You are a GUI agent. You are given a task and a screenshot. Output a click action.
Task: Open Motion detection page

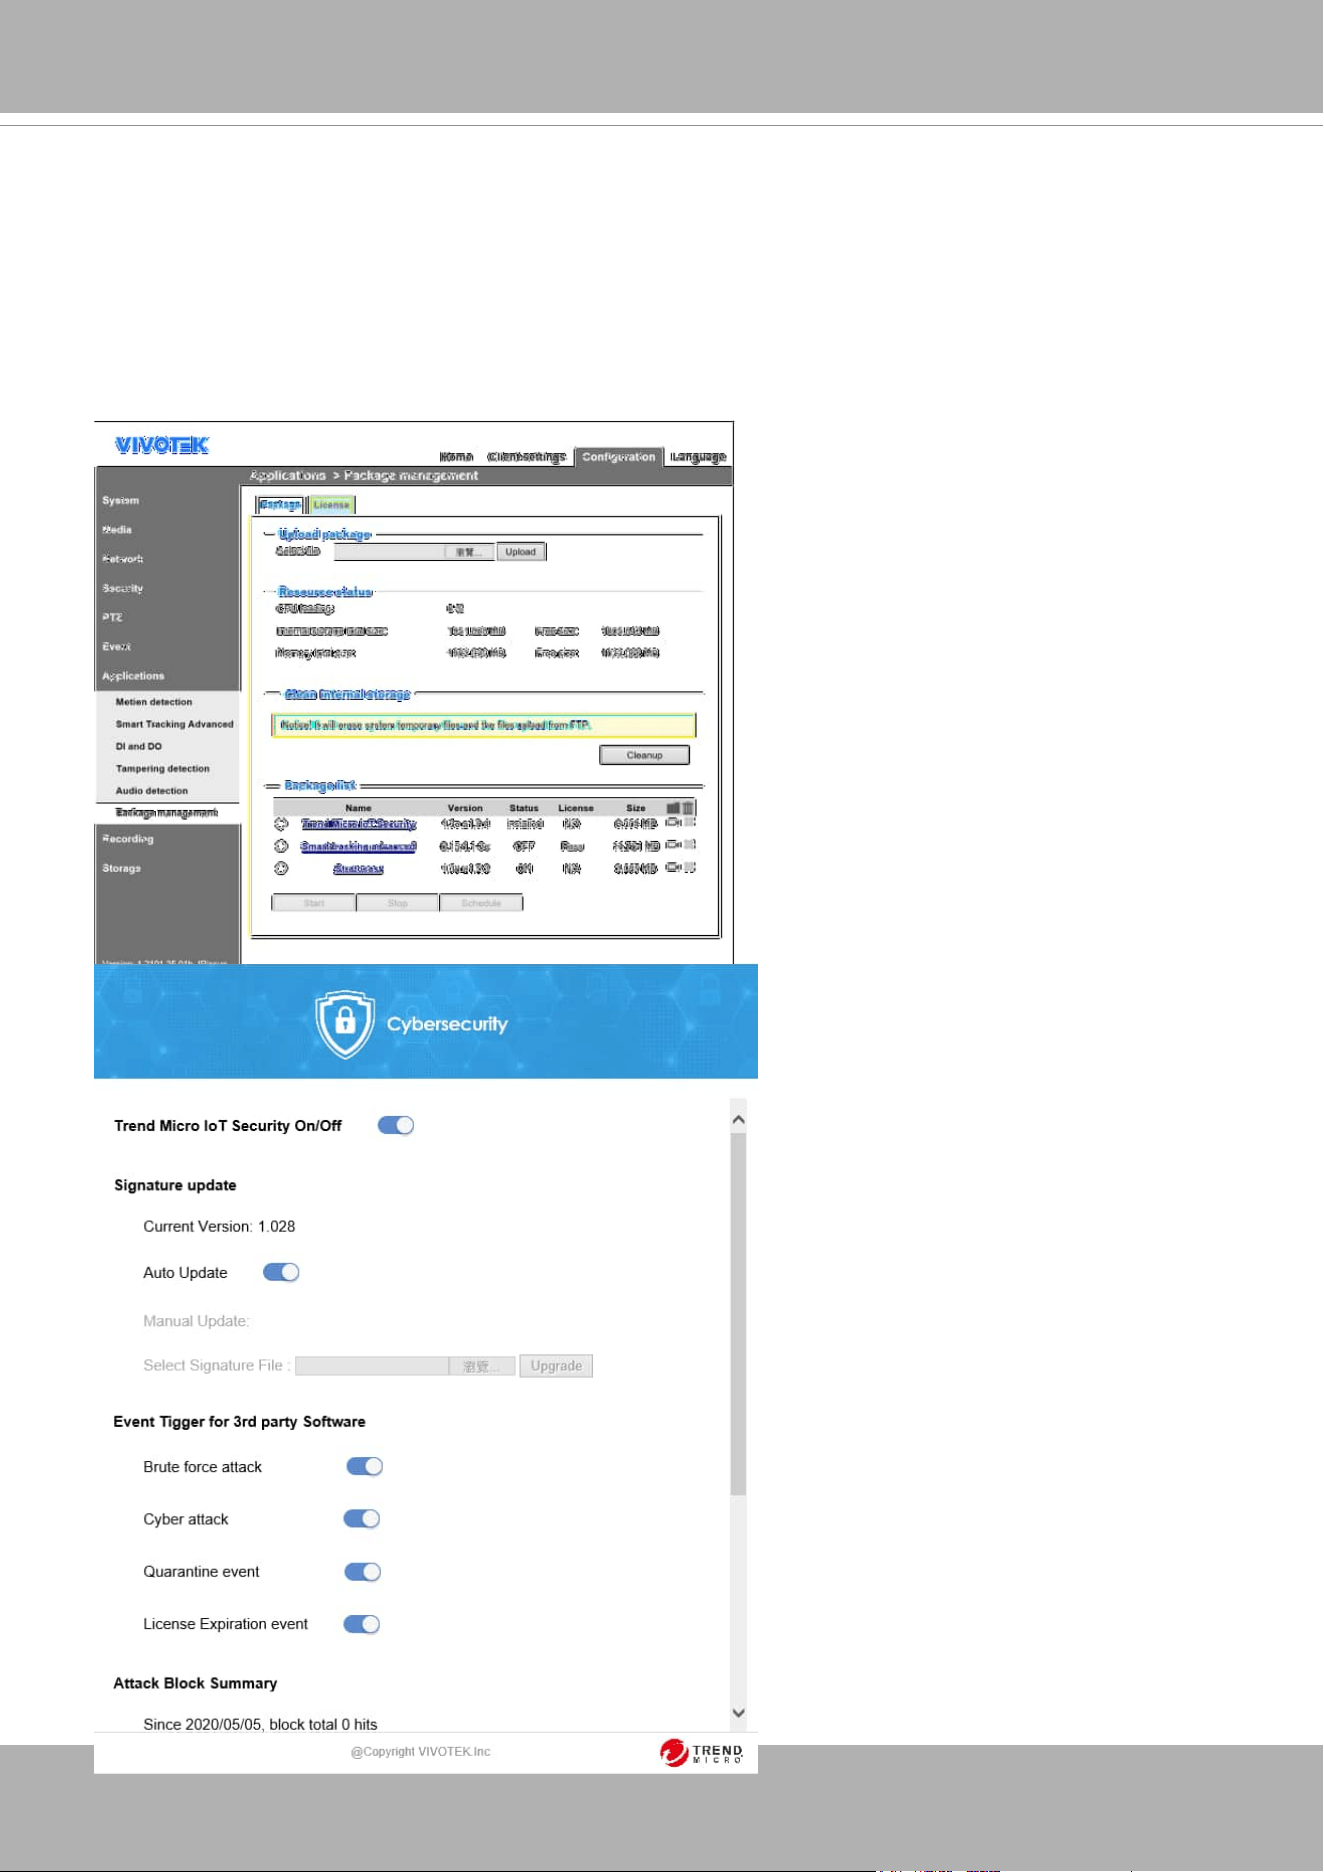(x=154, y=702)
